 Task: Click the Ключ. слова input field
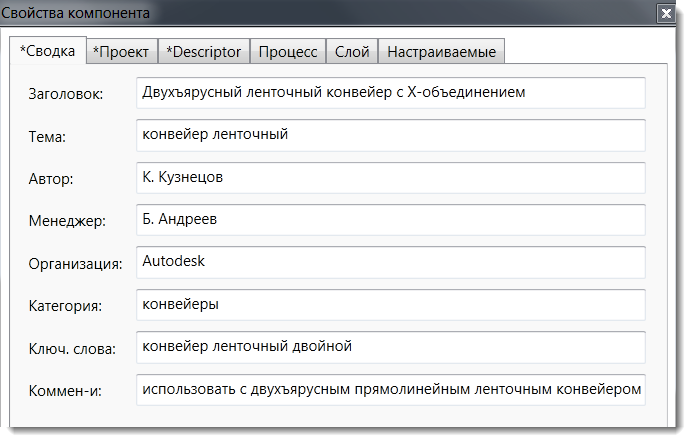[390, 347]
